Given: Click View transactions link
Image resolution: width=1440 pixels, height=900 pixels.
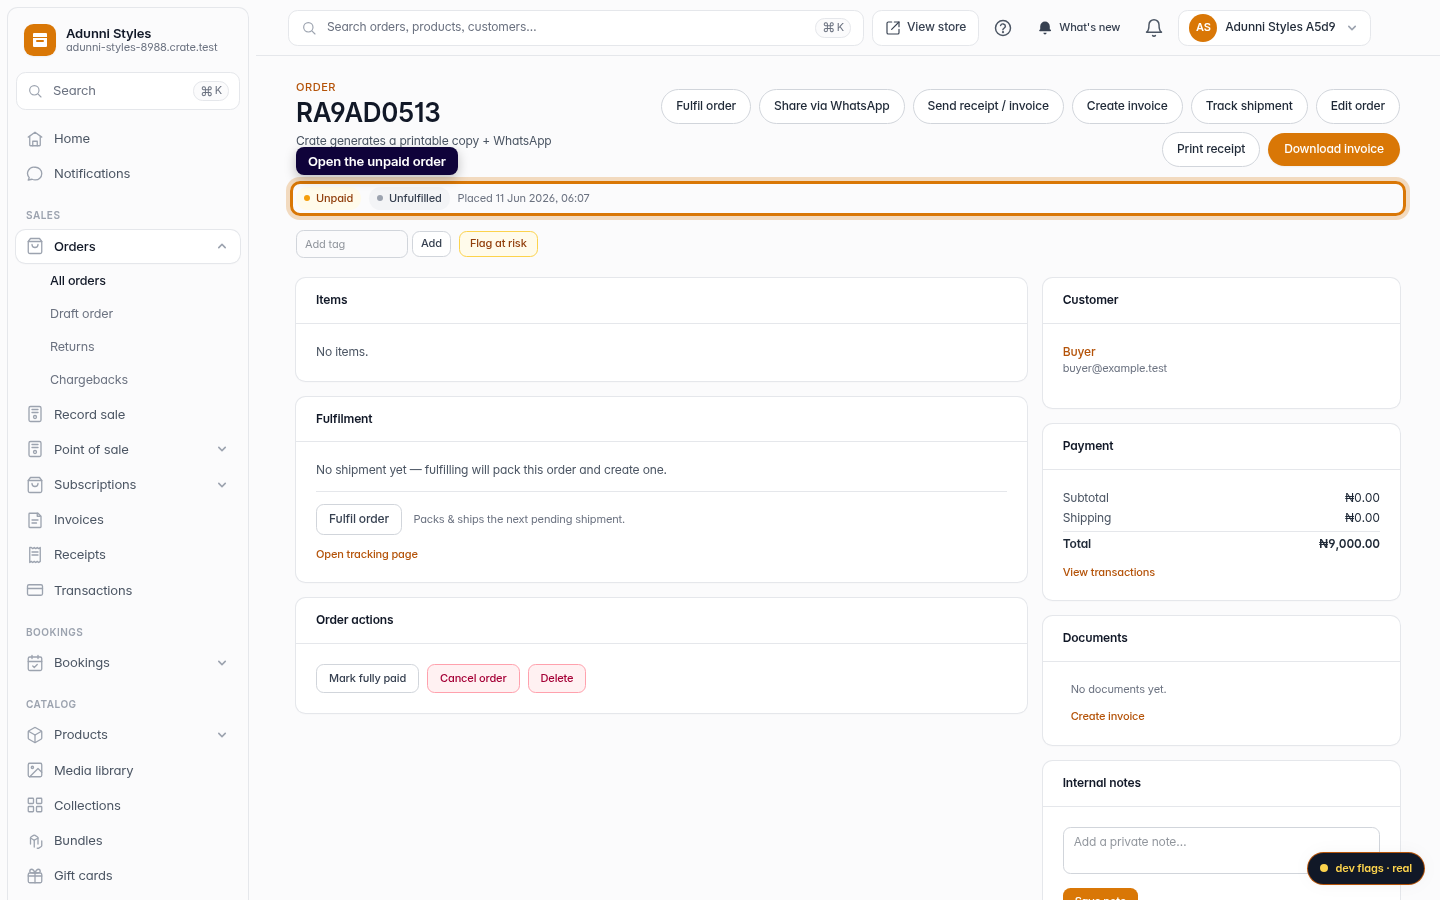Looking at the screenshot, I should [1109, 572].
